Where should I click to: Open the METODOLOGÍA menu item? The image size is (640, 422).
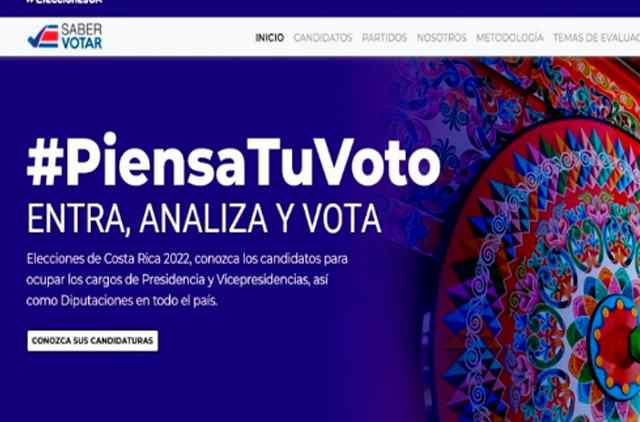(510, 38)
